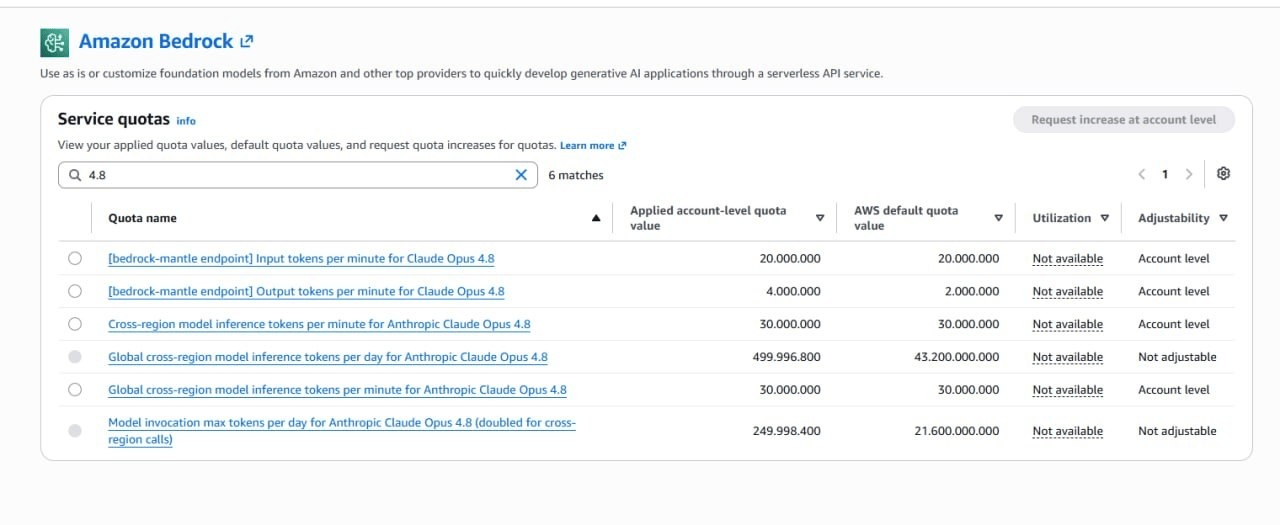Select radio for bedrock-mantle Input tokens quota
Image resolution: width=1280 pixels, height=525 pixels.
click(75, 258)
